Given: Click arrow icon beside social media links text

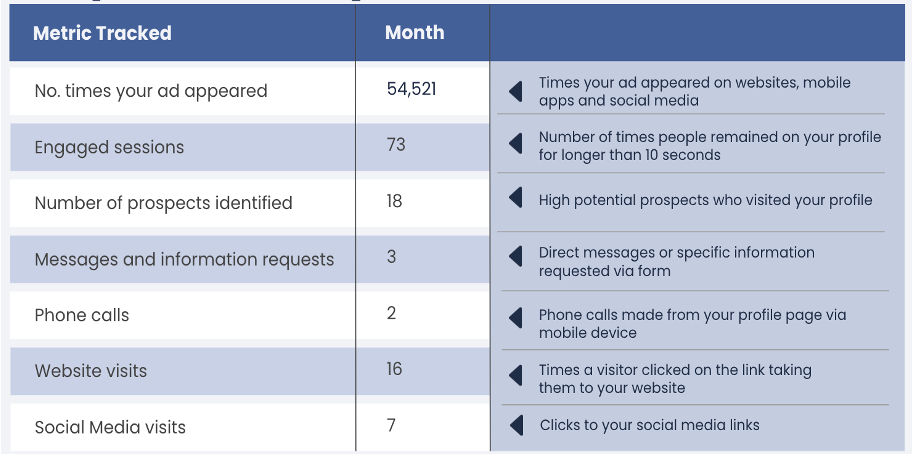Looking at the screenshot, I should [x=516, y=425].
